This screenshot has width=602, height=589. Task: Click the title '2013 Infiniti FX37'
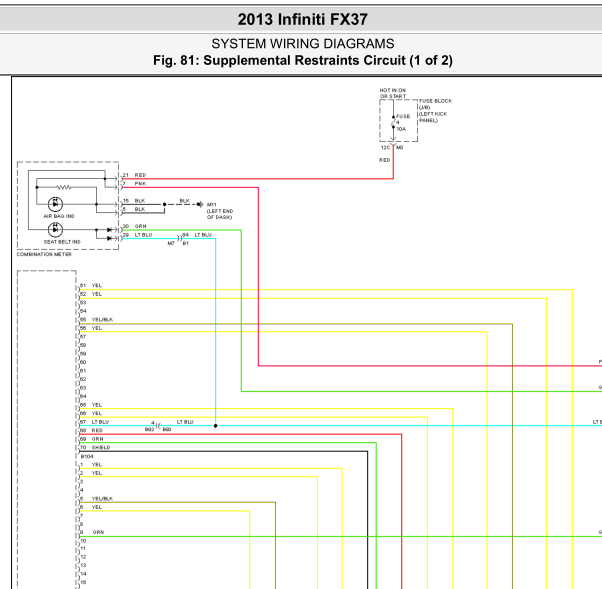(303, 19)
